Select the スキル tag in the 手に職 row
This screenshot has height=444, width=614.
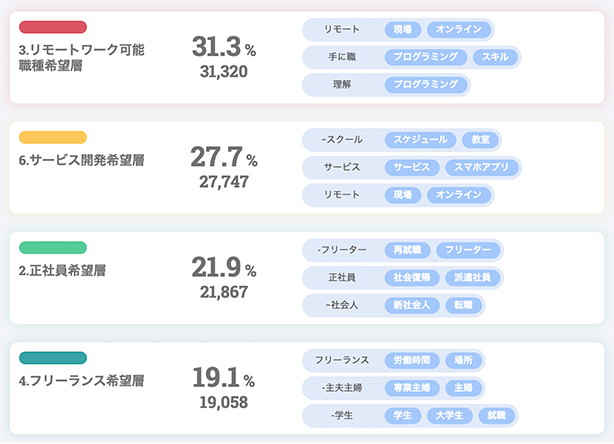pos(495,57)
